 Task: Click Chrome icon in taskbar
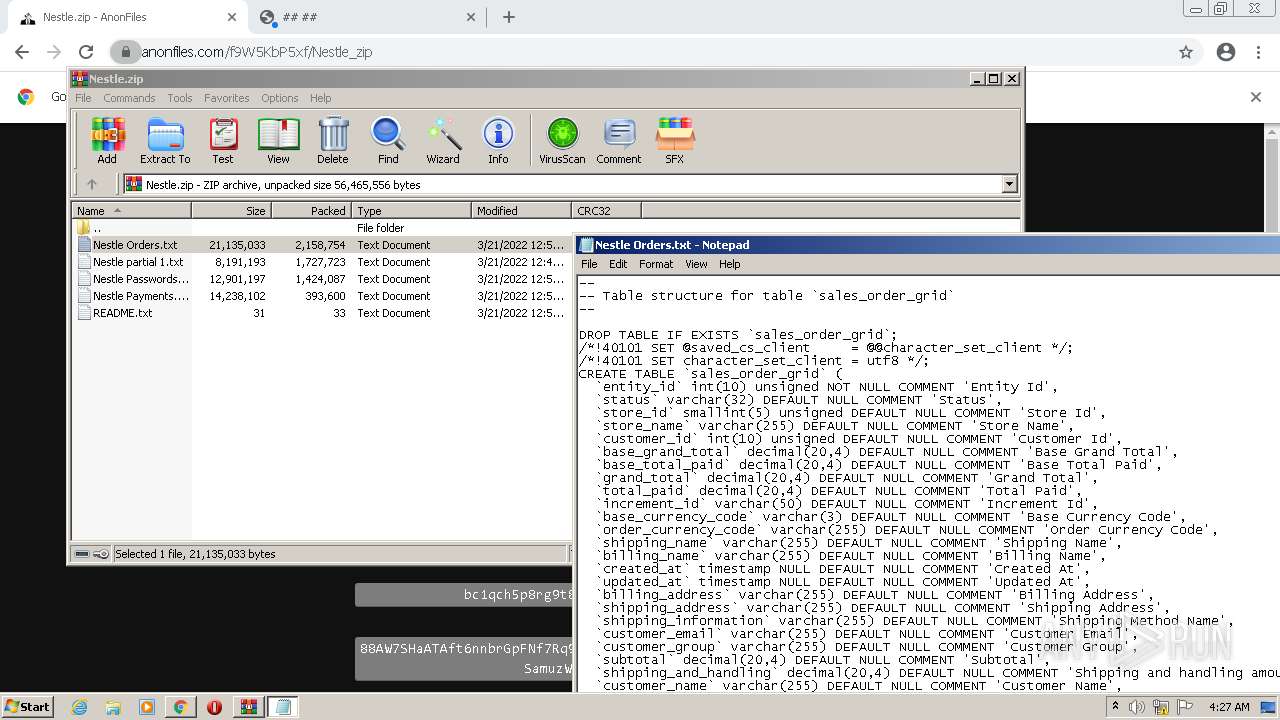pyautogui.click(x=180, y=707)
